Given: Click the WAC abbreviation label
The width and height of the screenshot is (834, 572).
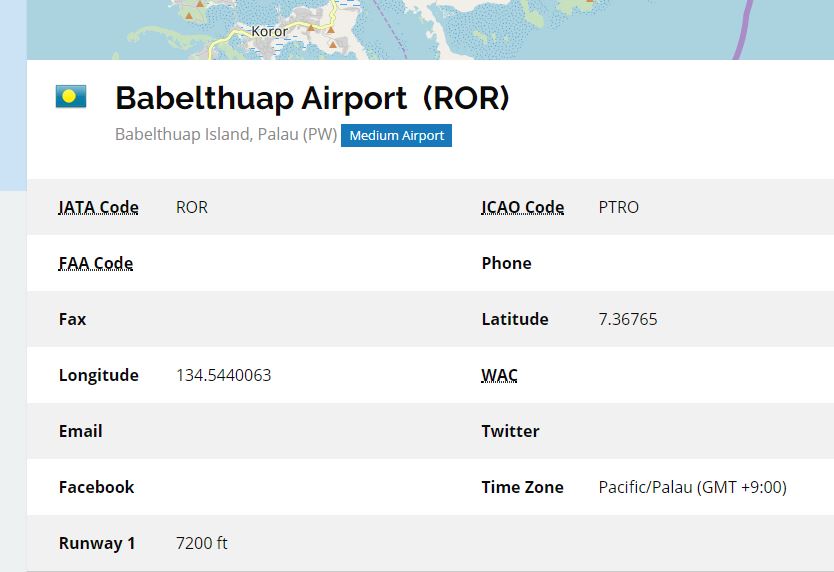Looking at the screenshot, I should 499,375.
